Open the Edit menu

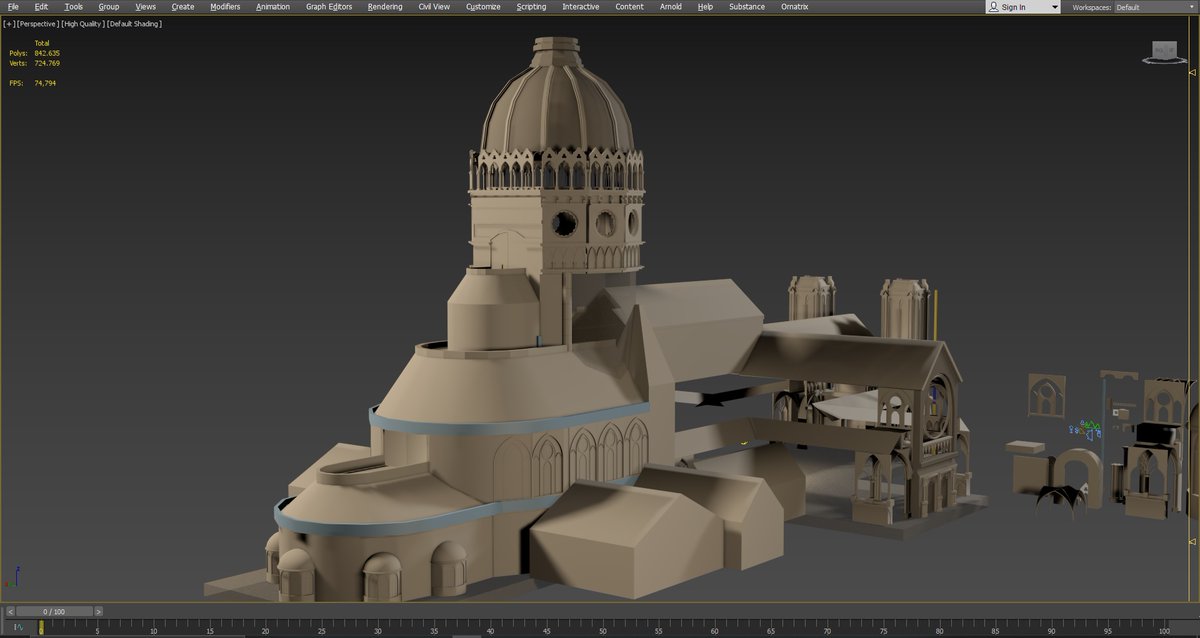click(x=41, y=7)
